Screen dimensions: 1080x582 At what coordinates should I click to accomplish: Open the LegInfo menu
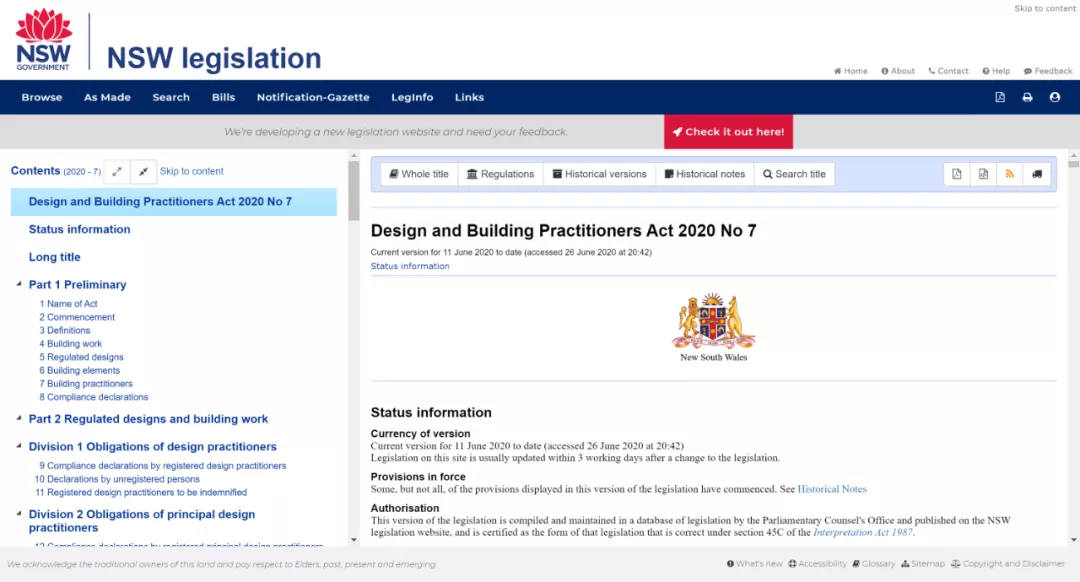412,97
